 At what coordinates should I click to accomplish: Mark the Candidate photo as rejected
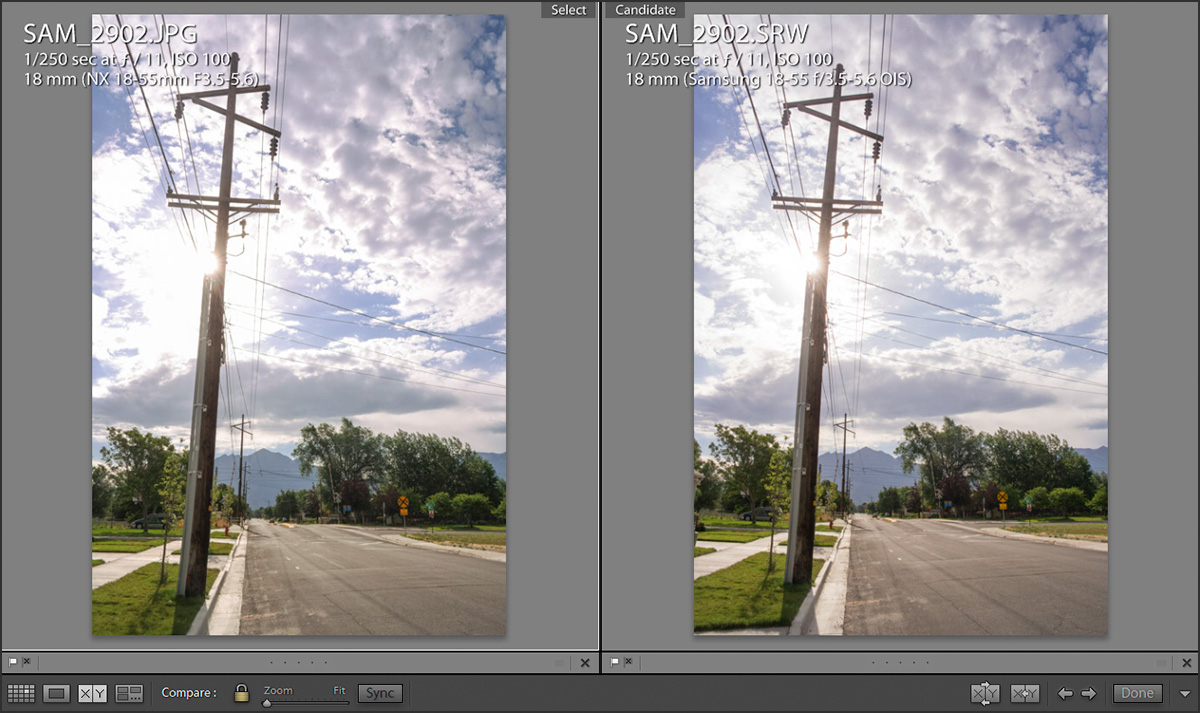tap(629, 662)
